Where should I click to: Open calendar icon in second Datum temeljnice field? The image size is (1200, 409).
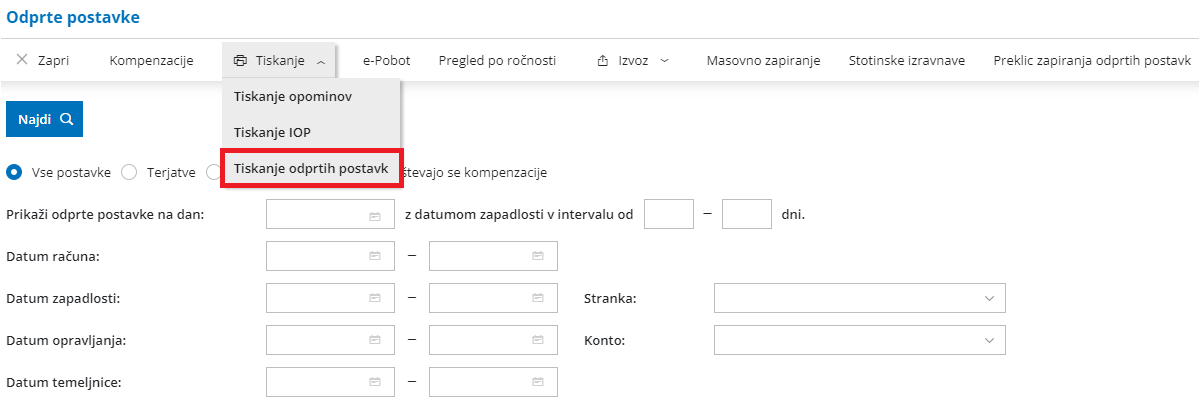tap(537, 381)
